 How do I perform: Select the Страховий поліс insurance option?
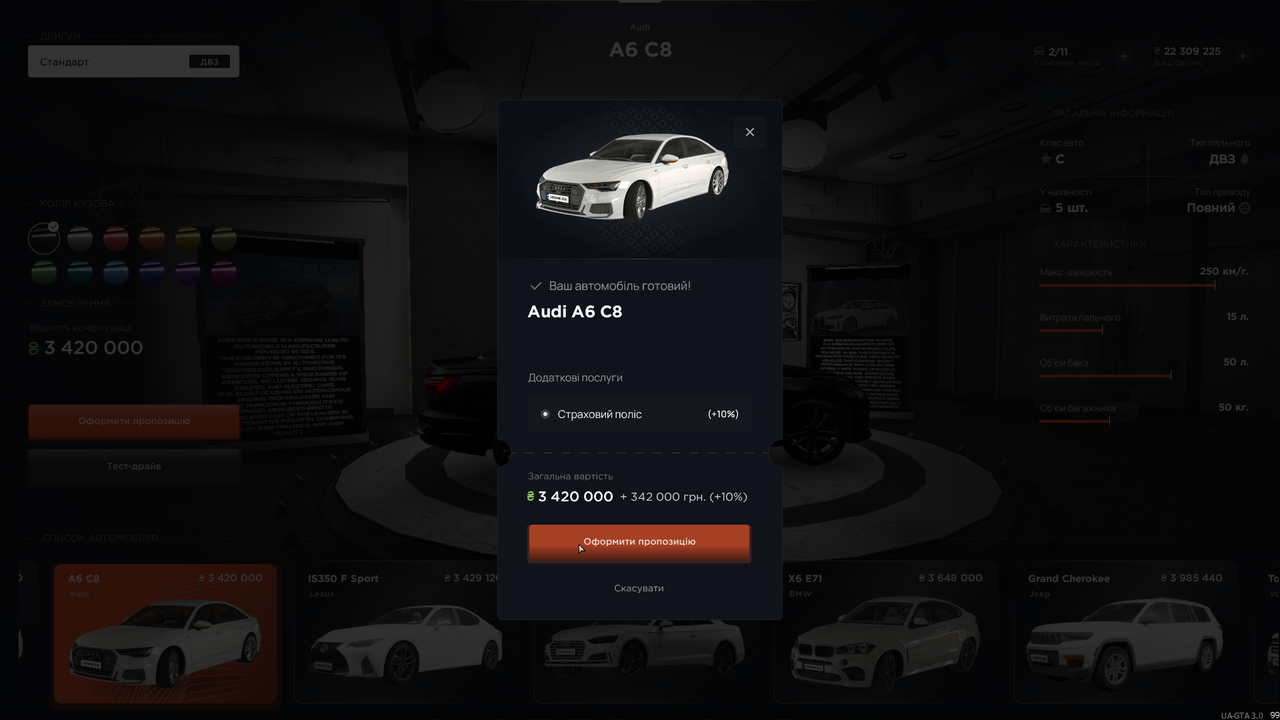640,414
